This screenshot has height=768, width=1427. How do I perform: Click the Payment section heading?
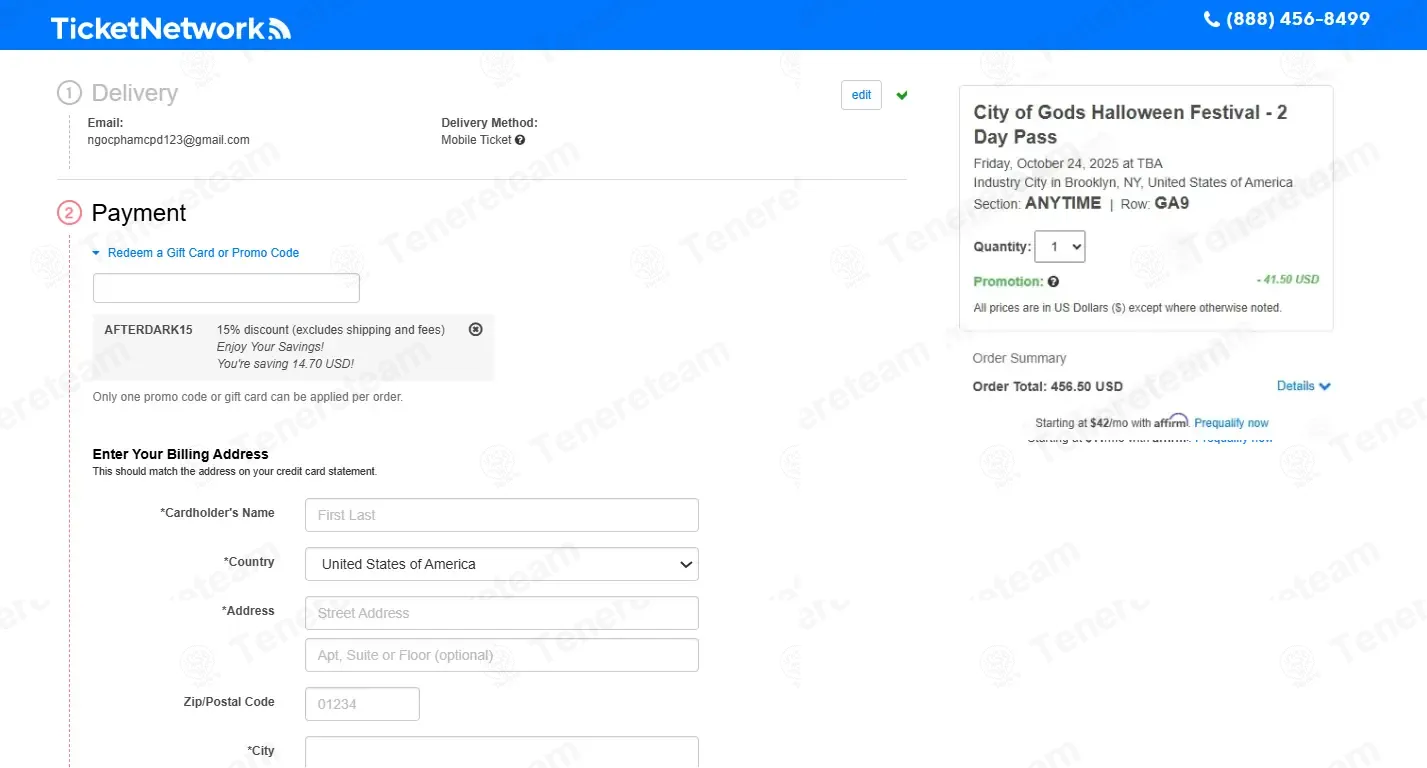point(139,213)
